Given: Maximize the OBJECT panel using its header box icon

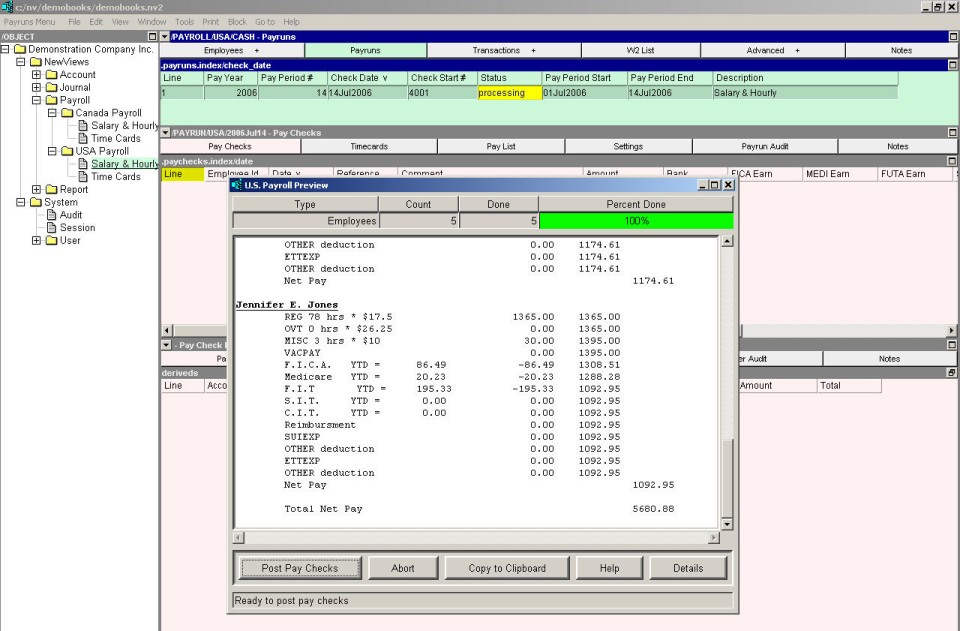Looking at the screenshot, I should click(153, 37).
